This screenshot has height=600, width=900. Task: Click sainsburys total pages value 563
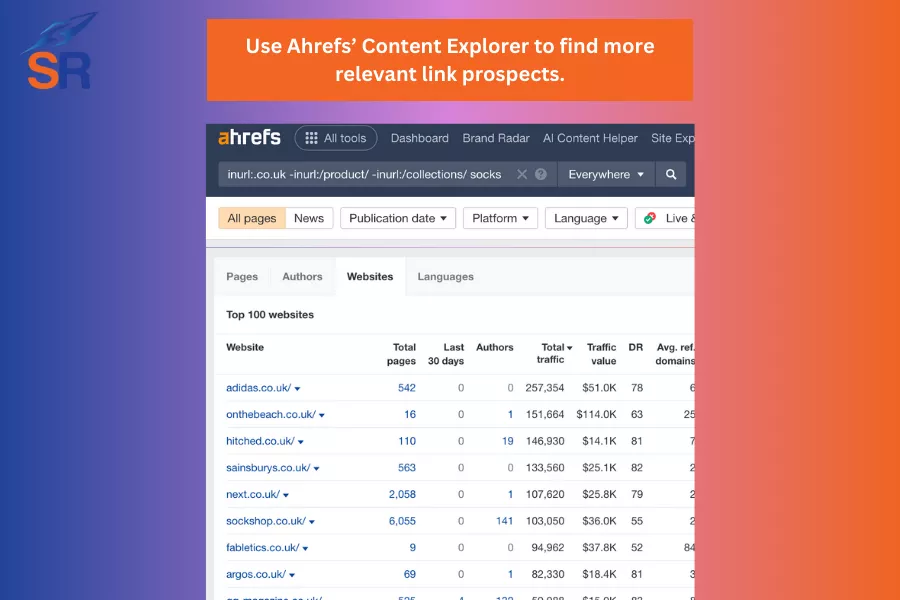tap(407, 468)
